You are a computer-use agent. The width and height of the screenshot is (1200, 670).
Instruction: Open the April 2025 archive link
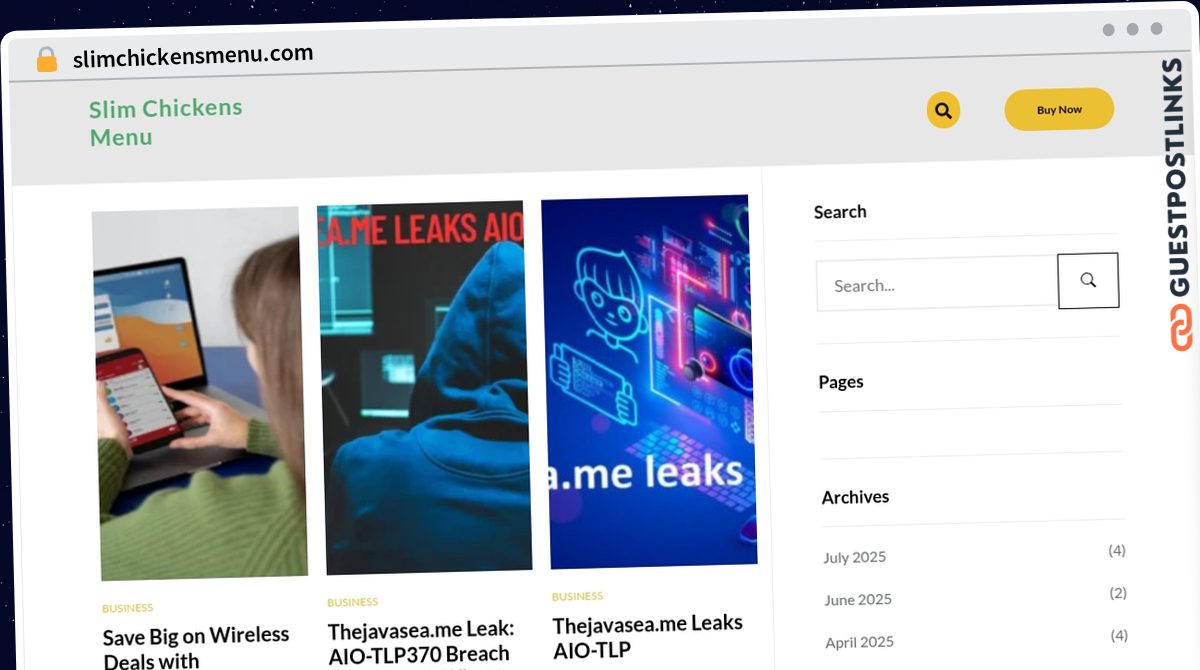point(859,642)
